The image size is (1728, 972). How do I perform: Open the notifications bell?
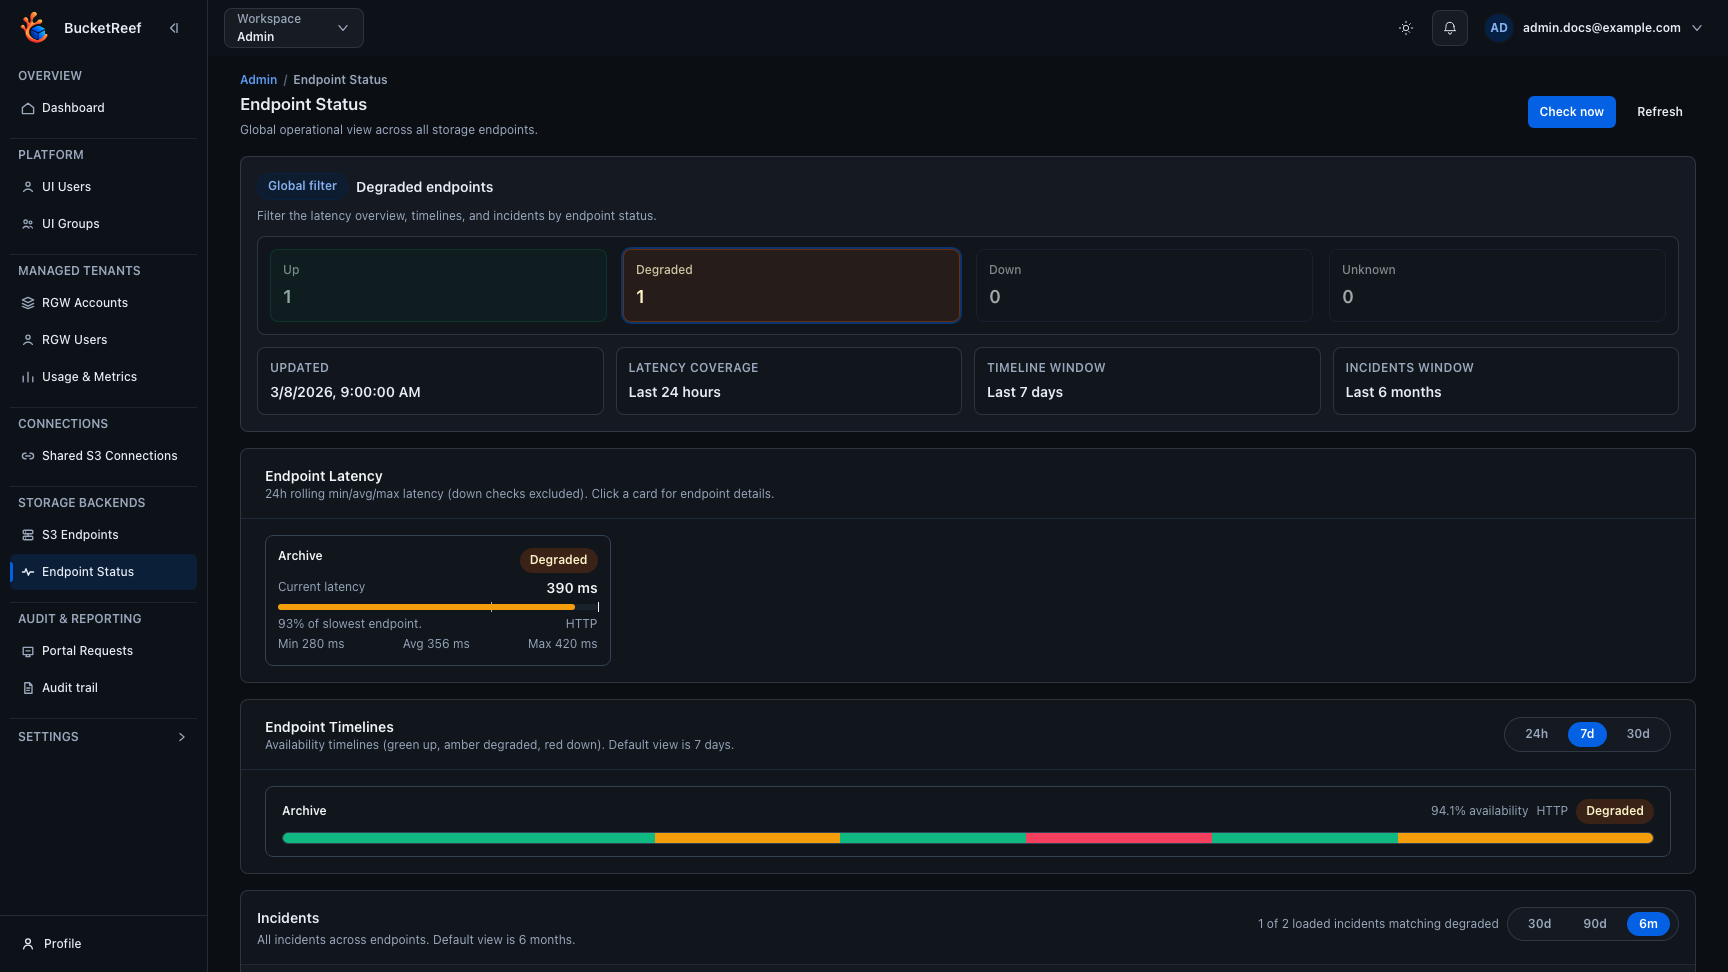click(1450, 28)
